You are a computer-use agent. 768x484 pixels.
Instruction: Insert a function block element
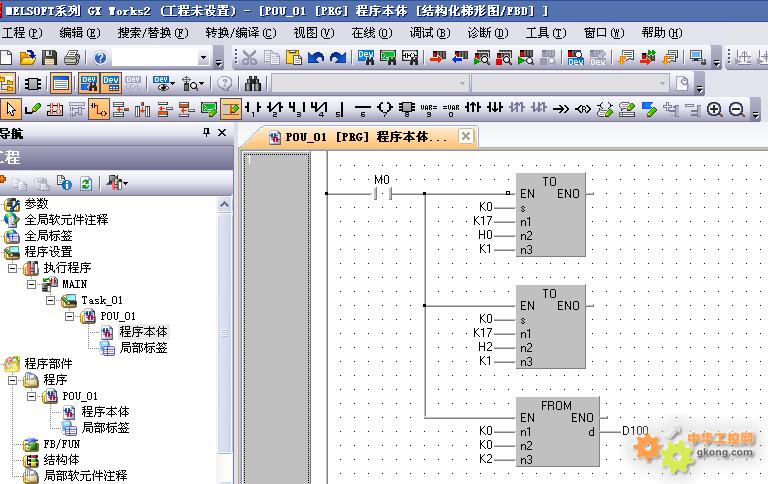pyautogui.click(x=407, y=109)
